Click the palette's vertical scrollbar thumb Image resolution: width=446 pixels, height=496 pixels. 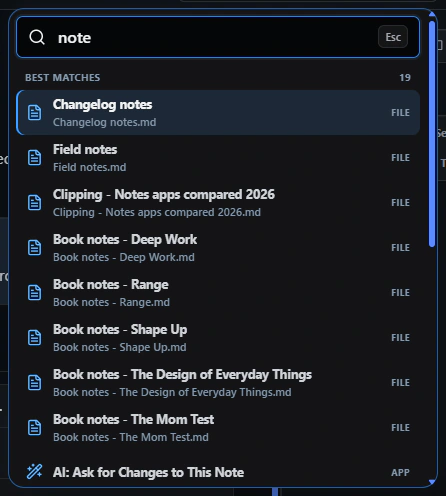coord(432,134)
